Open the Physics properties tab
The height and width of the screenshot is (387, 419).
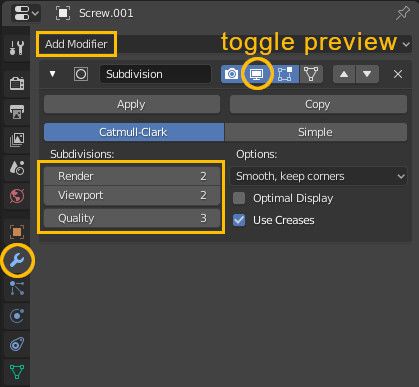[17, 316]
